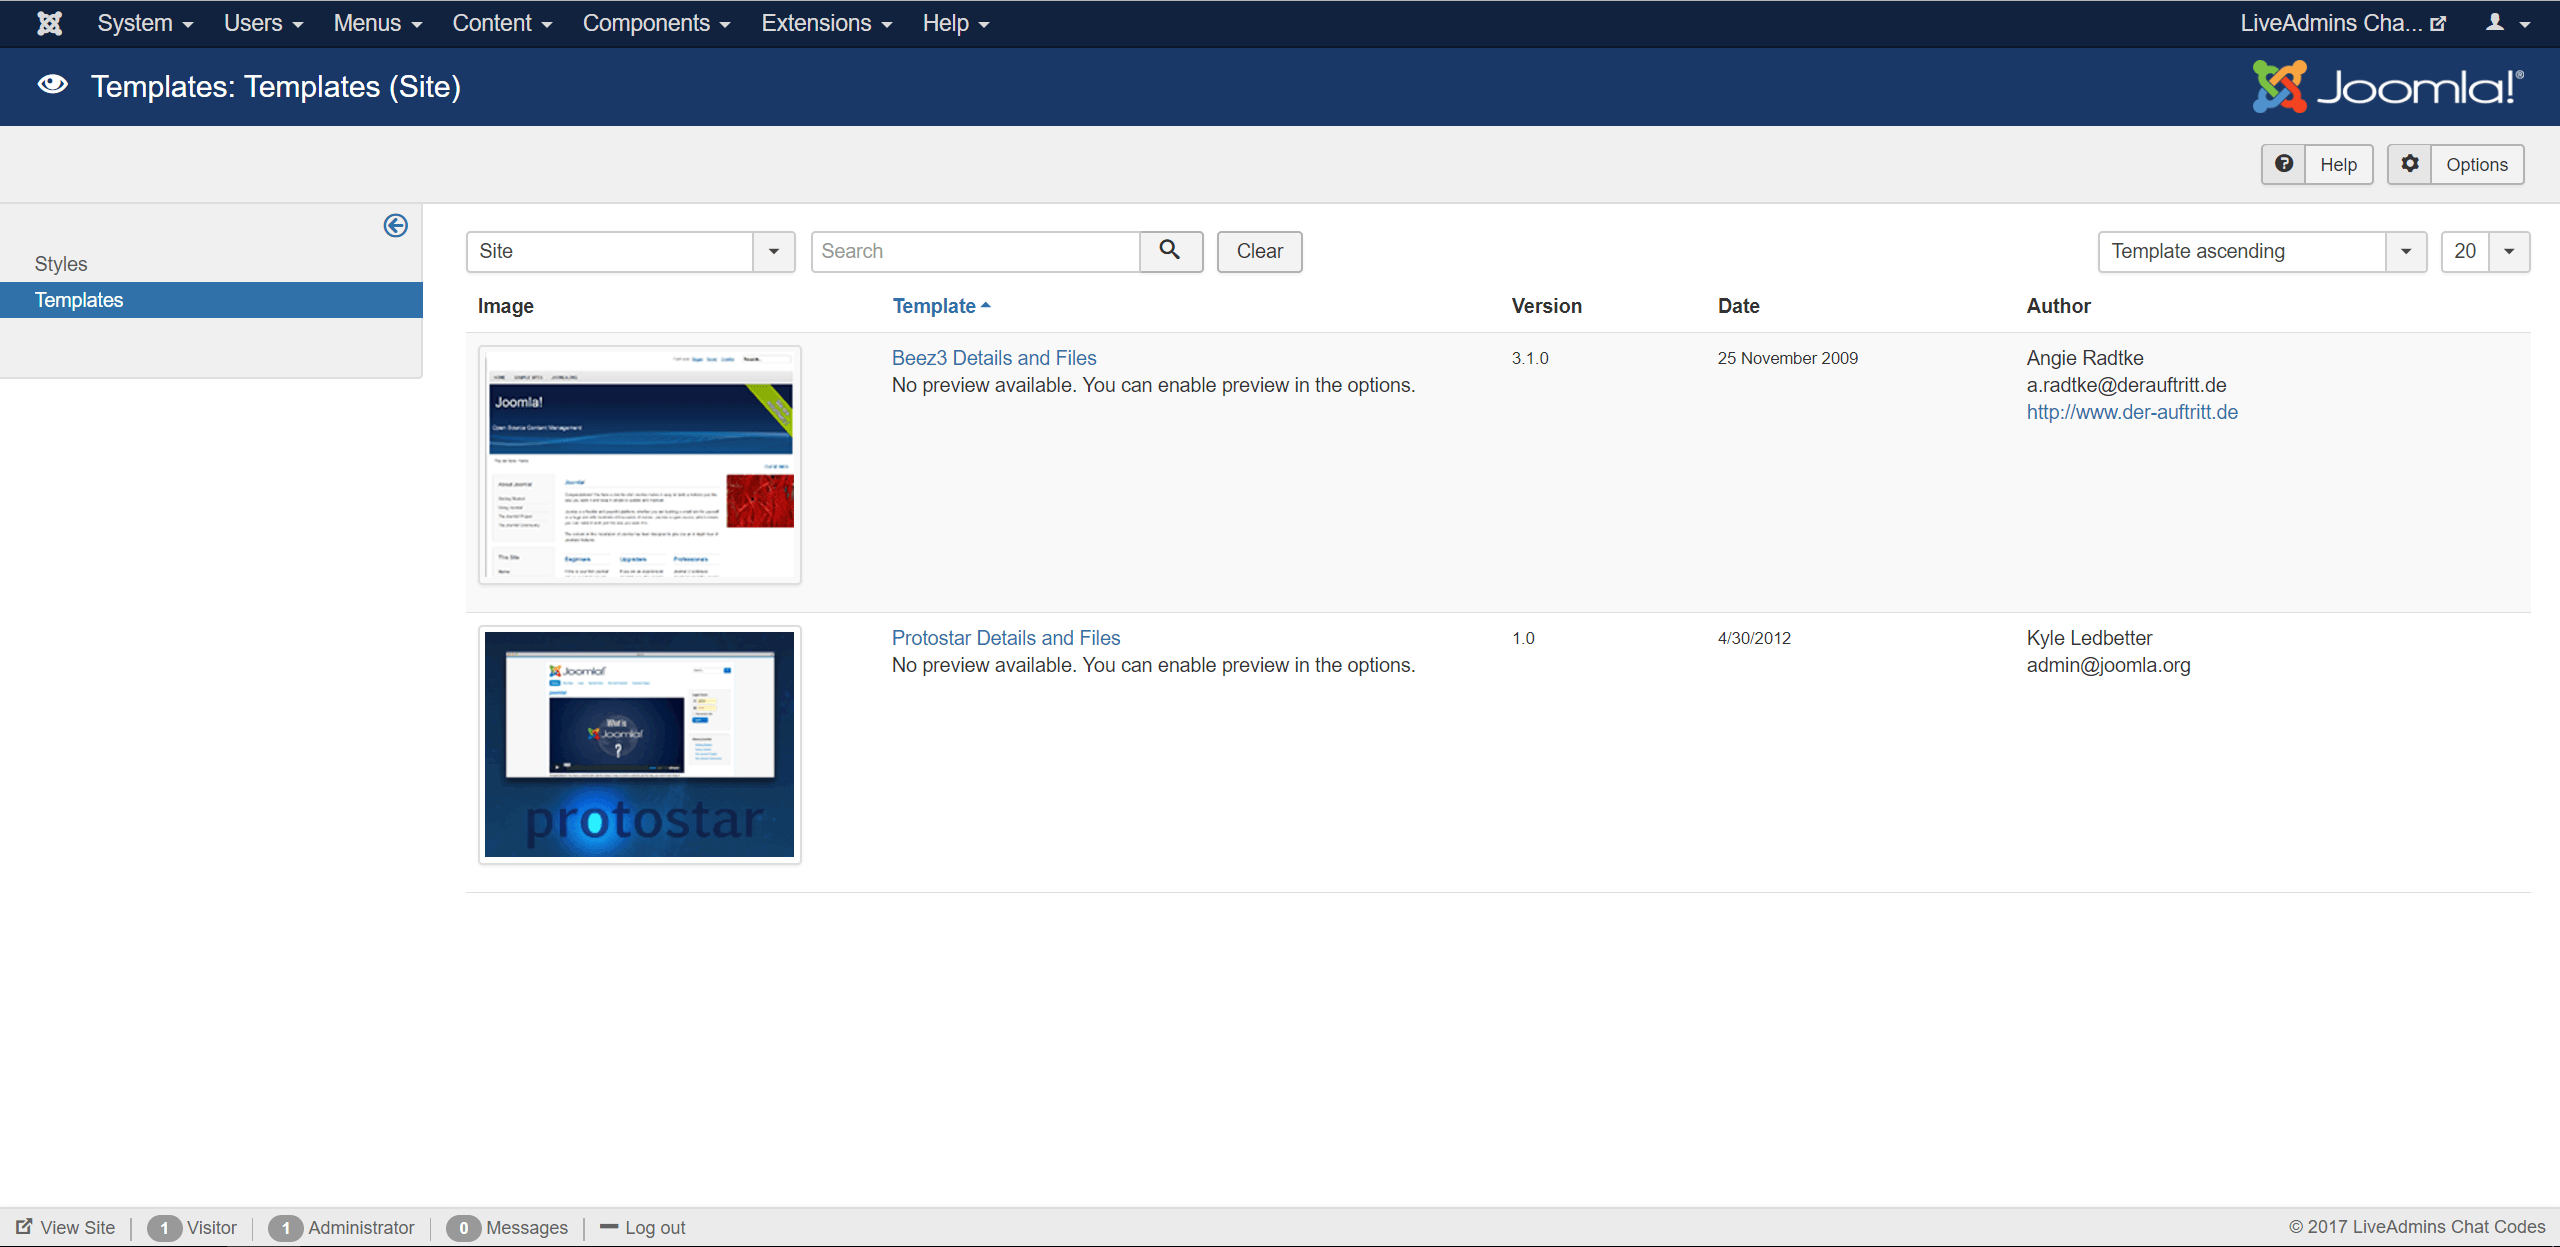Open the System menu
The image size is (2560, 1247).
[145, 23]
